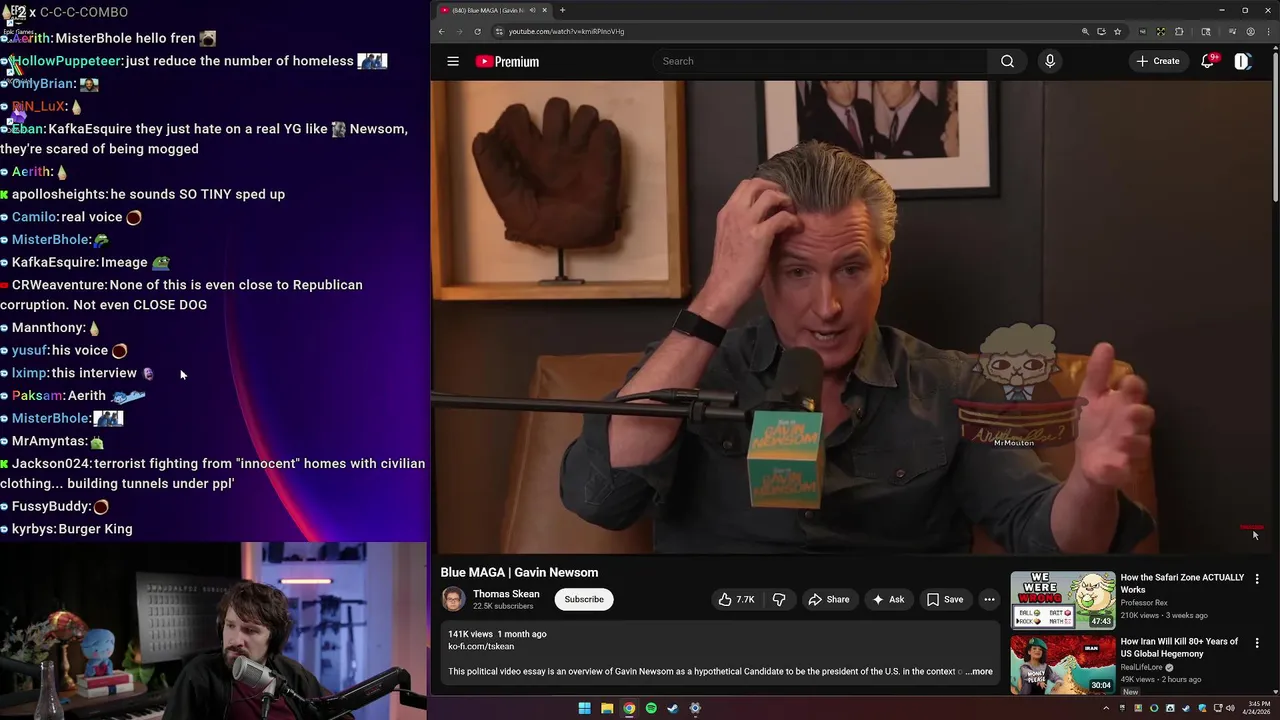Click video title 'Blue MAGA | Gavin Newsom'
The image size is (1280, 720).
(519, 572)
